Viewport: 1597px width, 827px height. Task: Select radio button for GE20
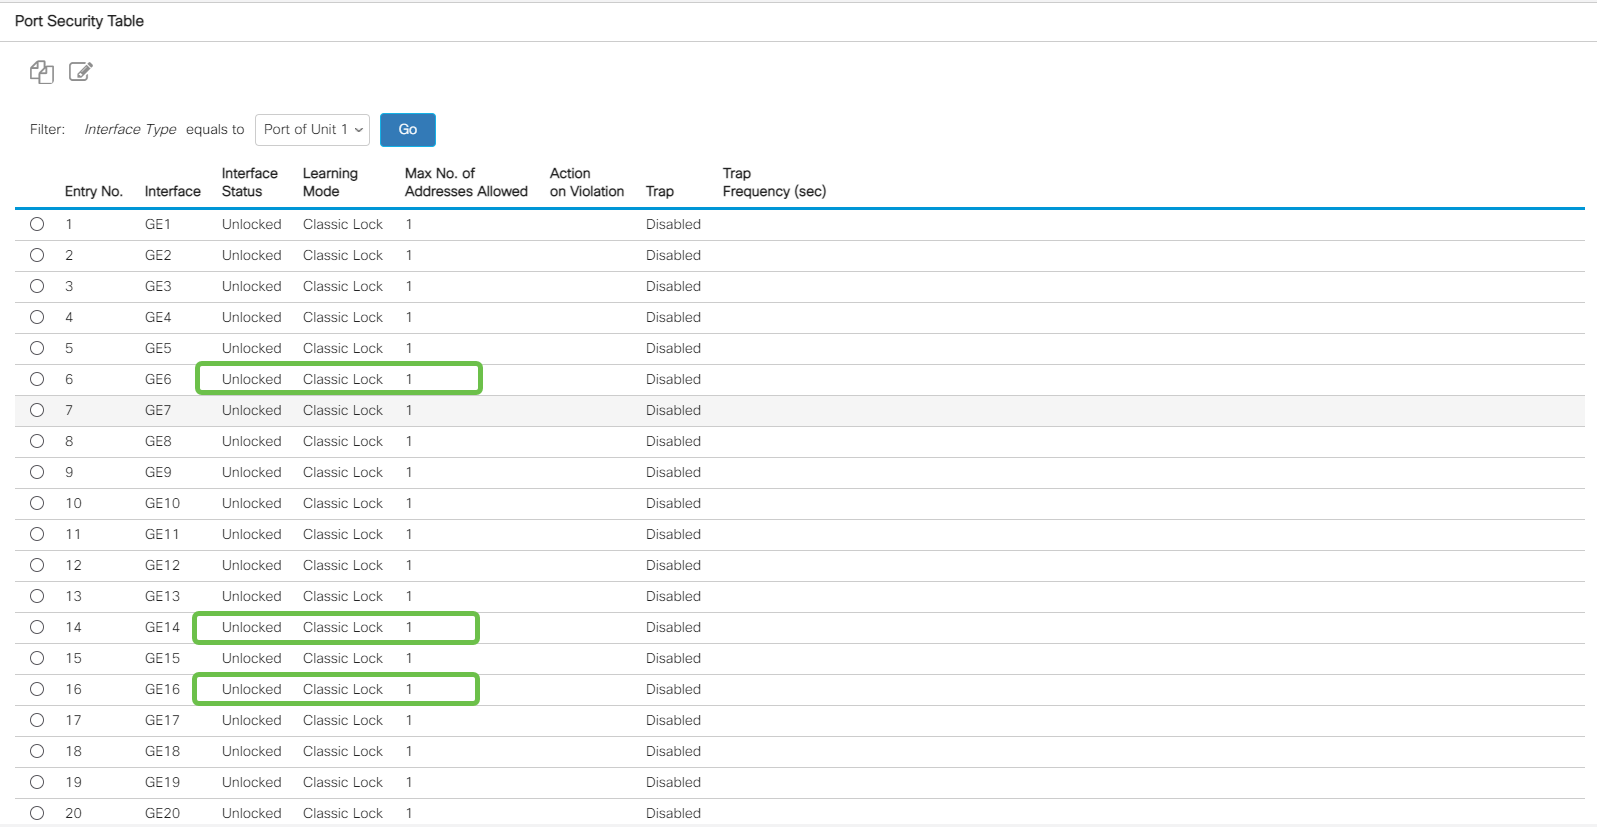point(37,813)
